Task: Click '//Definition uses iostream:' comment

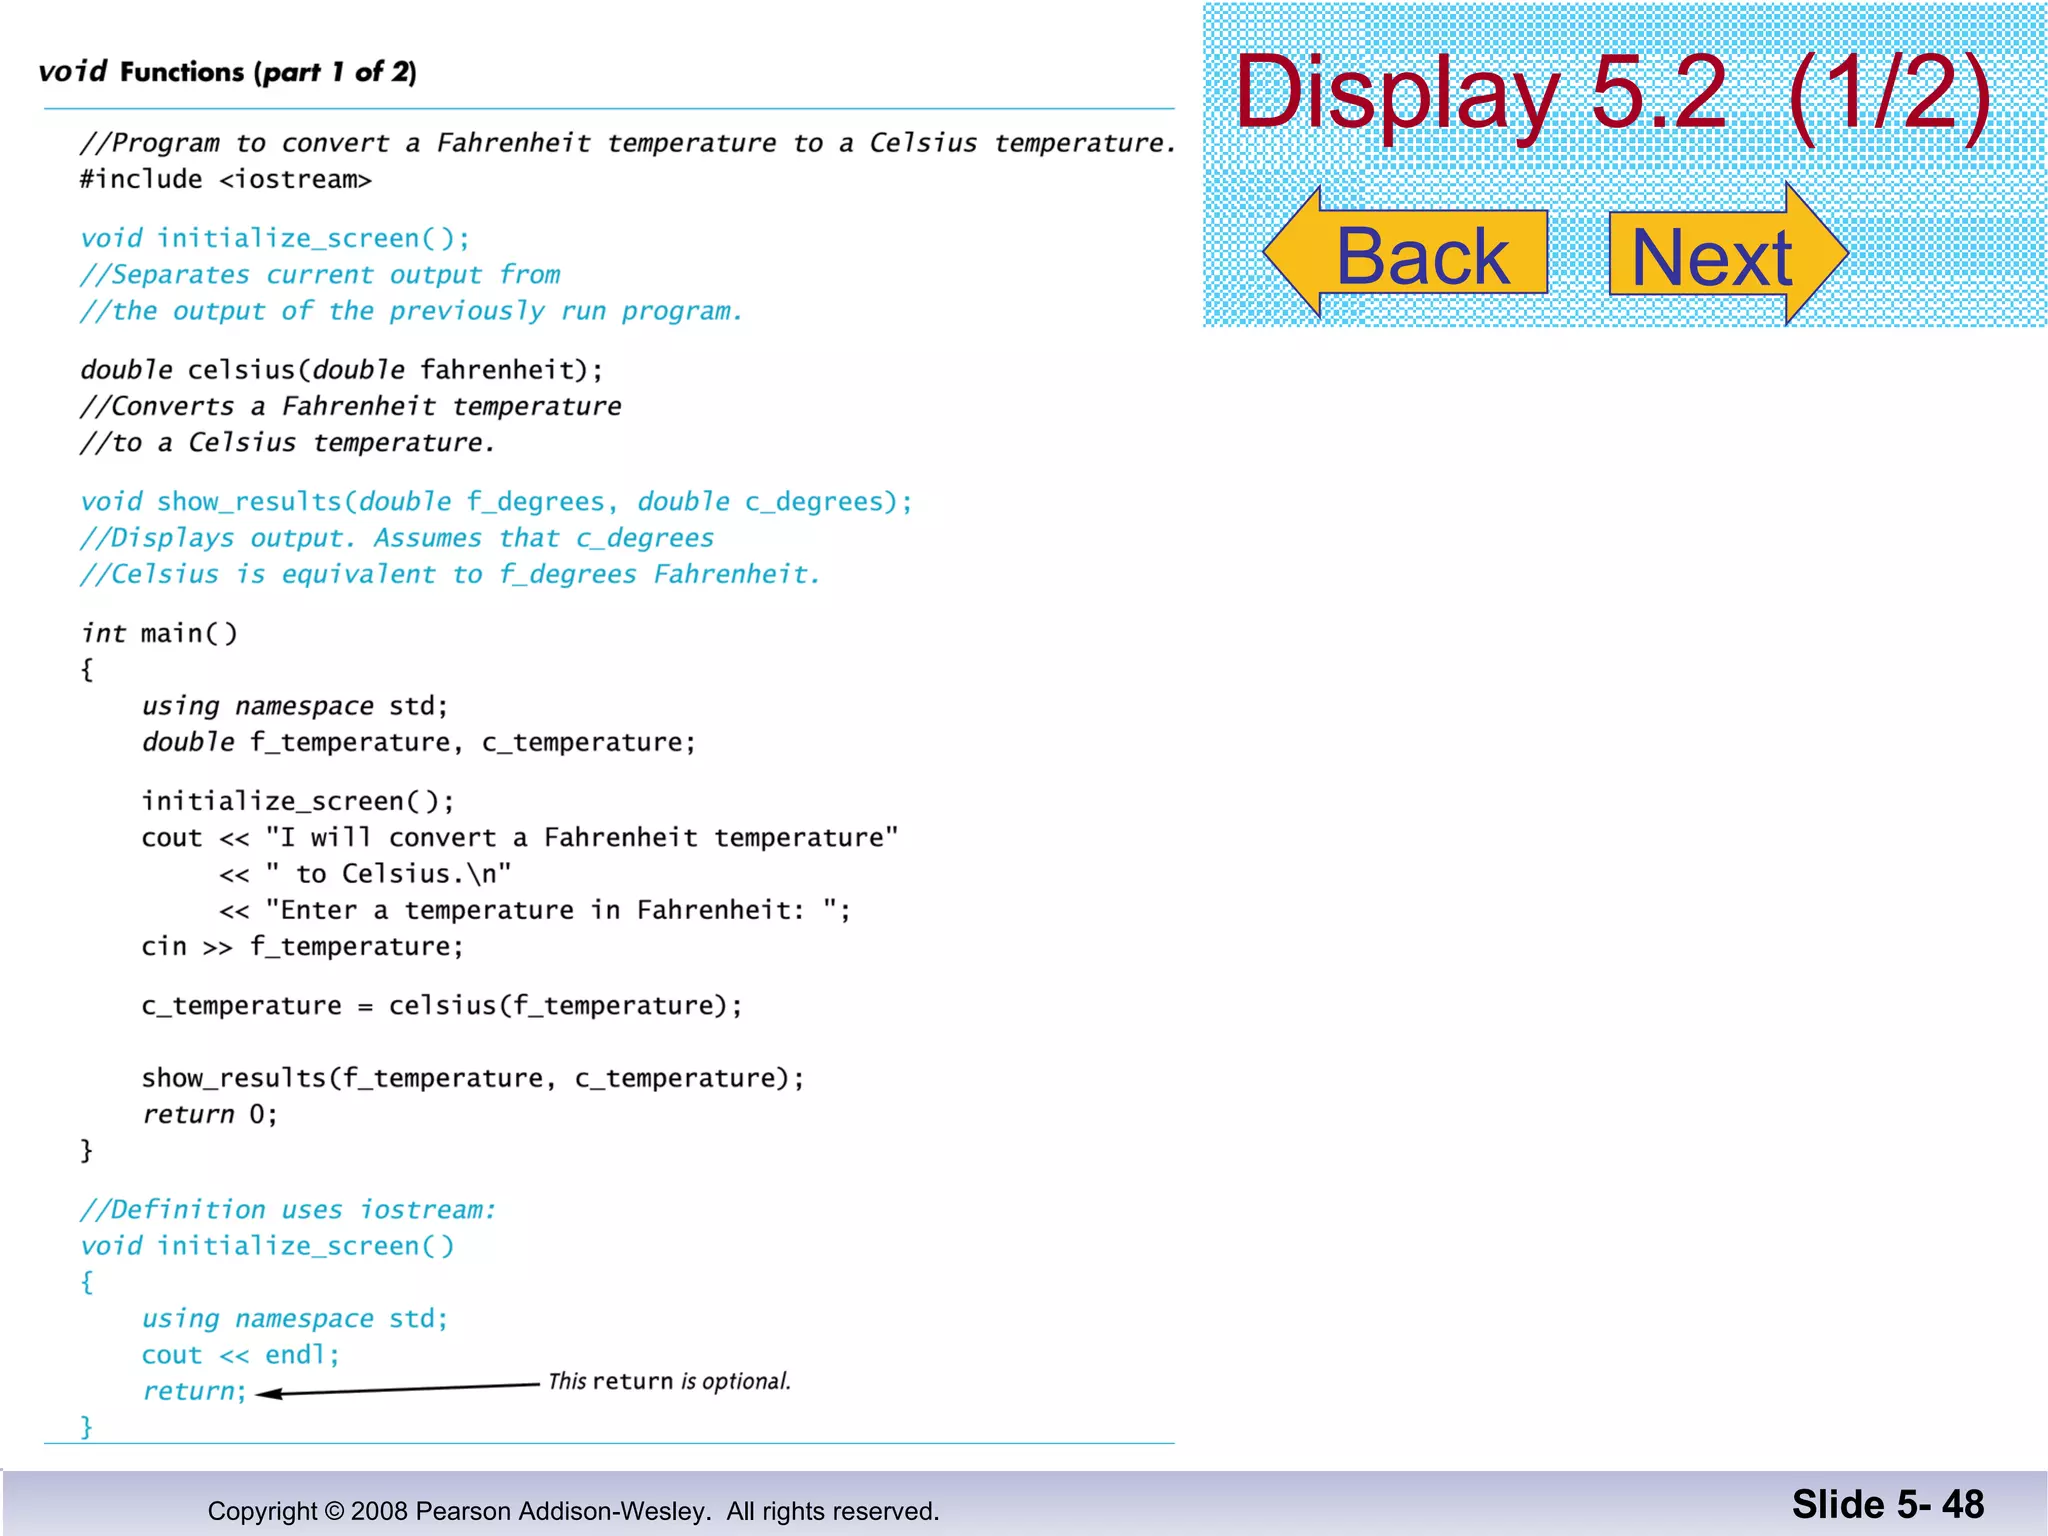Action: (288, 1210)
